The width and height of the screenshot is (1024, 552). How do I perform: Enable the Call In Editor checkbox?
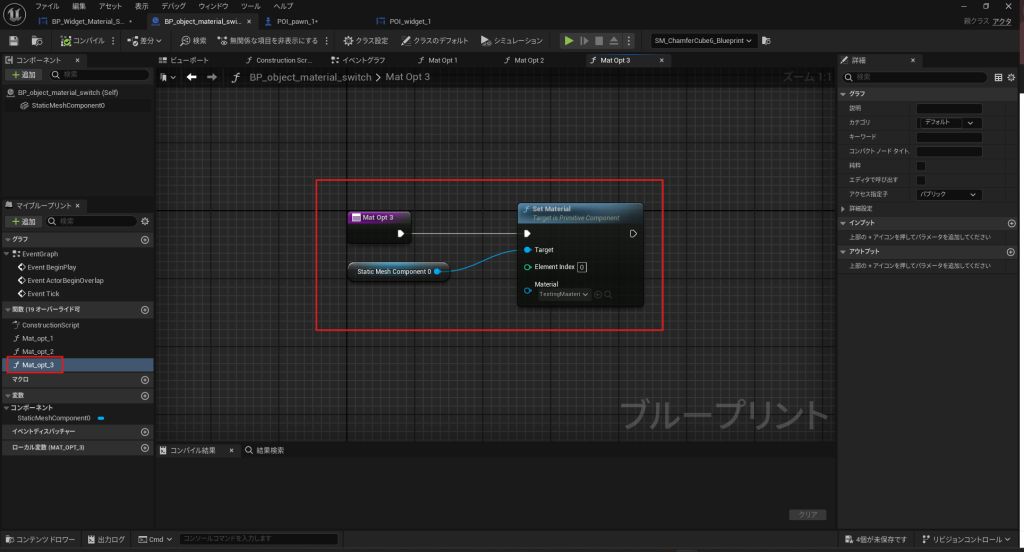[921, 180]
